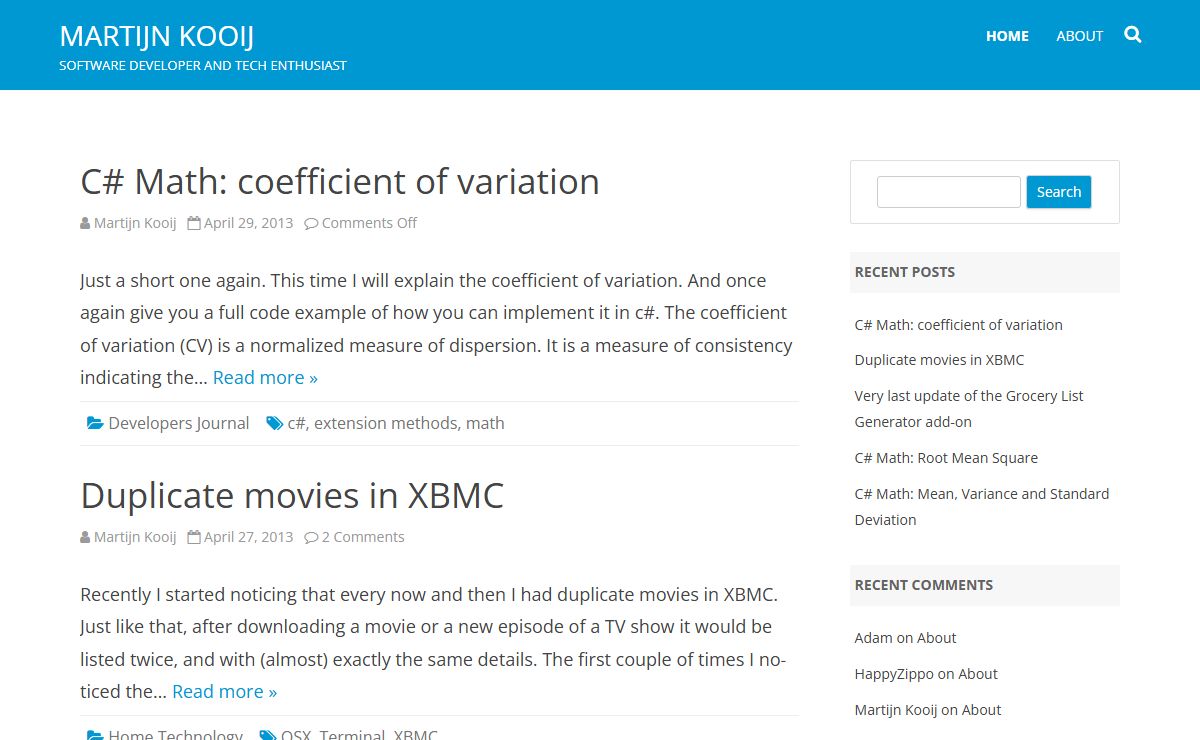Screen dimensions: 1200x740
Task: Click the MARTIJN KOOIJ site title
Action: coord(157,36)
